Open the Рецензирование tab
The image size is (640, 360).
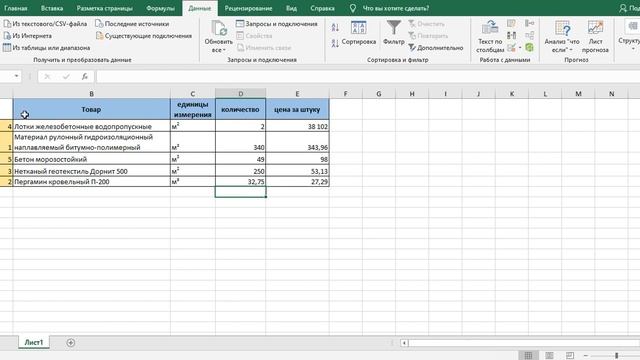pyautogui.click(x=248, y=8)
